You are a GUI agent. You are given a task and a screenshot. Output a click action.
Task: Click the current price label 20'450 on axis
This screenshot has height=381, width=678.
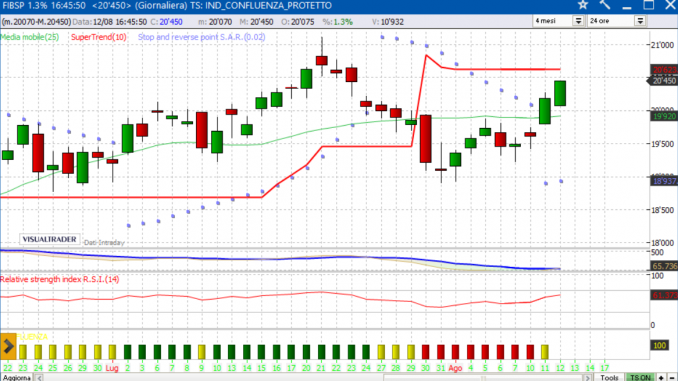pyautogui.click(x=664, y=81)
